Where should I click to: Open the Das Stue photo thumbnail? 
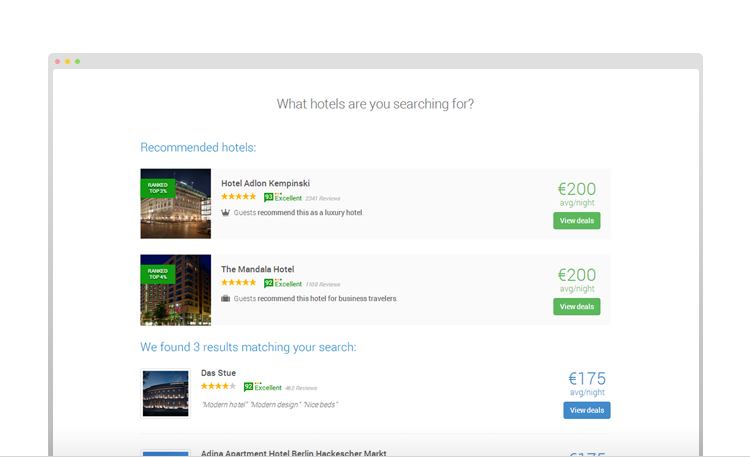[165, 393]
